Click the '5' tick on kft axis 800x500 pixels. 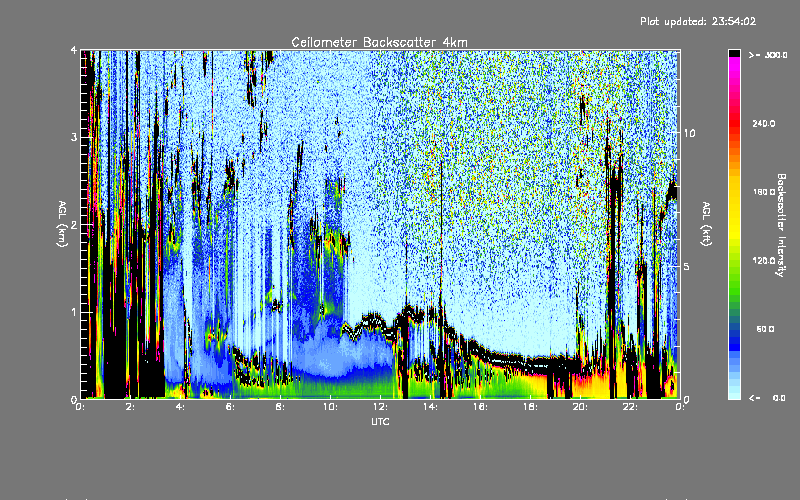pos(687,266)
